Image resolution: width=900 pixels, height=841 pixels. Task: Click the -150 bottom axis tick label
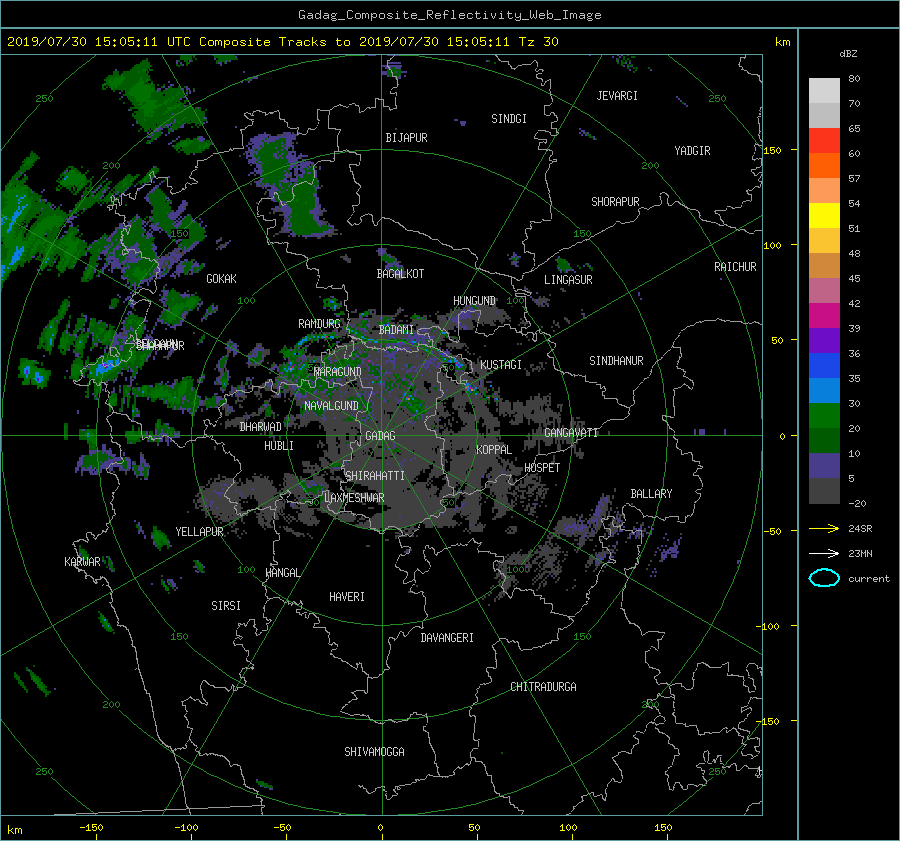tap(91, 828)
